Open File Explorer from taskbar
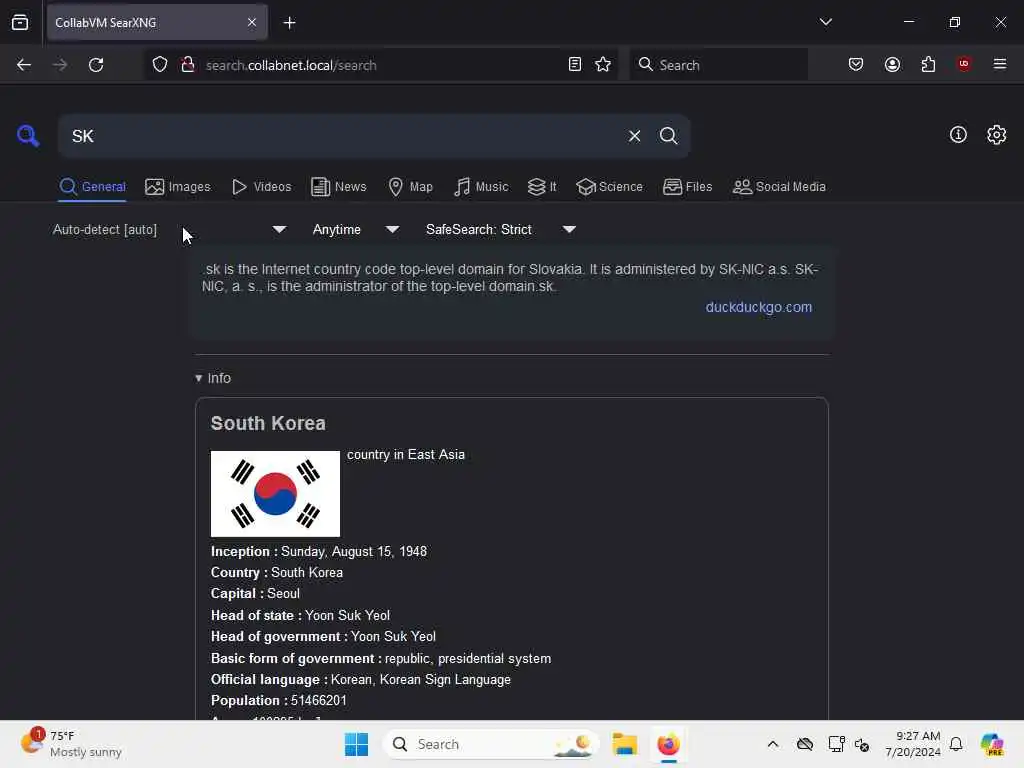 pos(624,744)
